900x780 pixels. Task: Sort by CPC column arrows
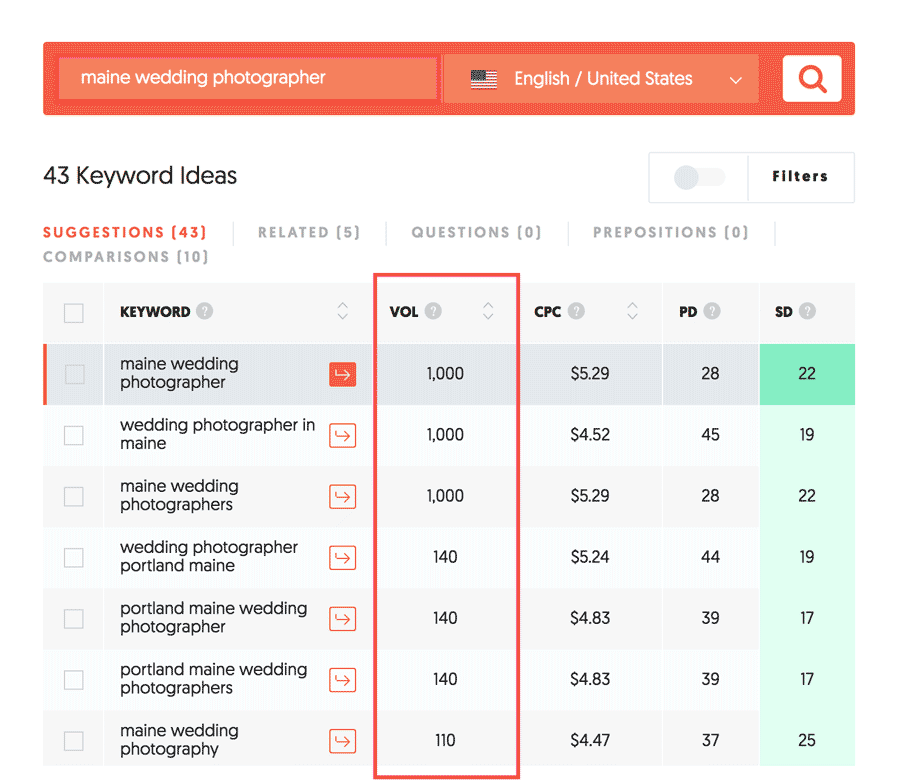(x=632, y=311)
